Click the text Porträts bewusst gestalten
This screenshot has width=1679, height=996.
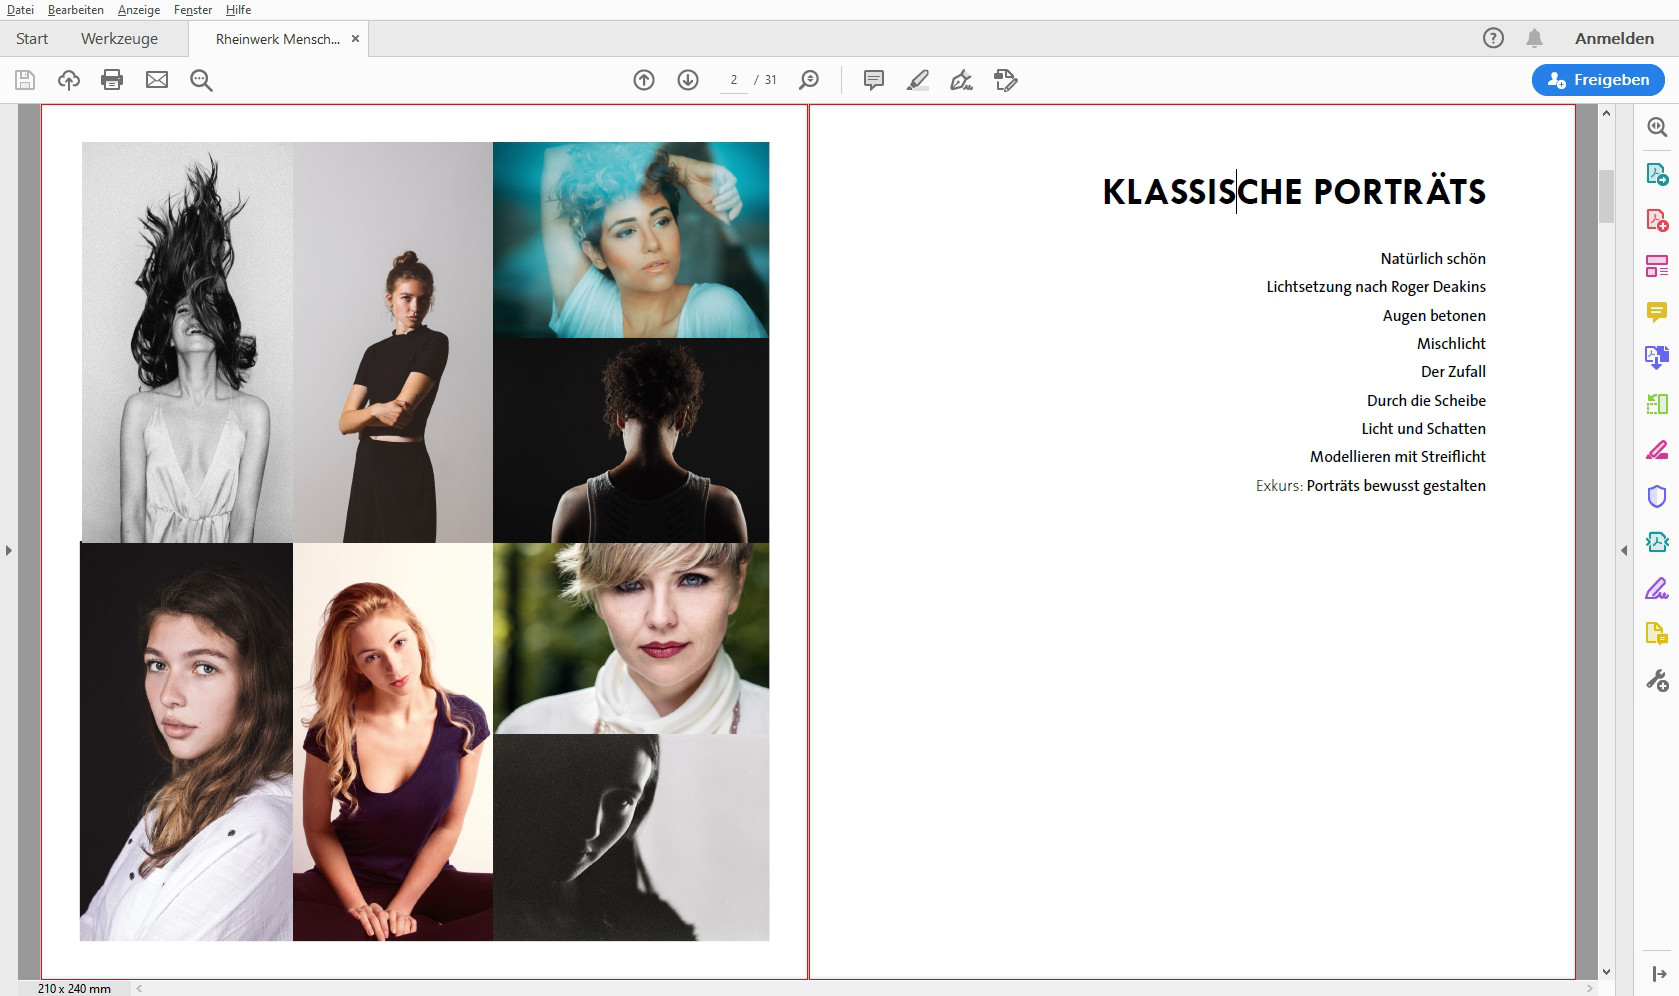(x=1396, y=486)
